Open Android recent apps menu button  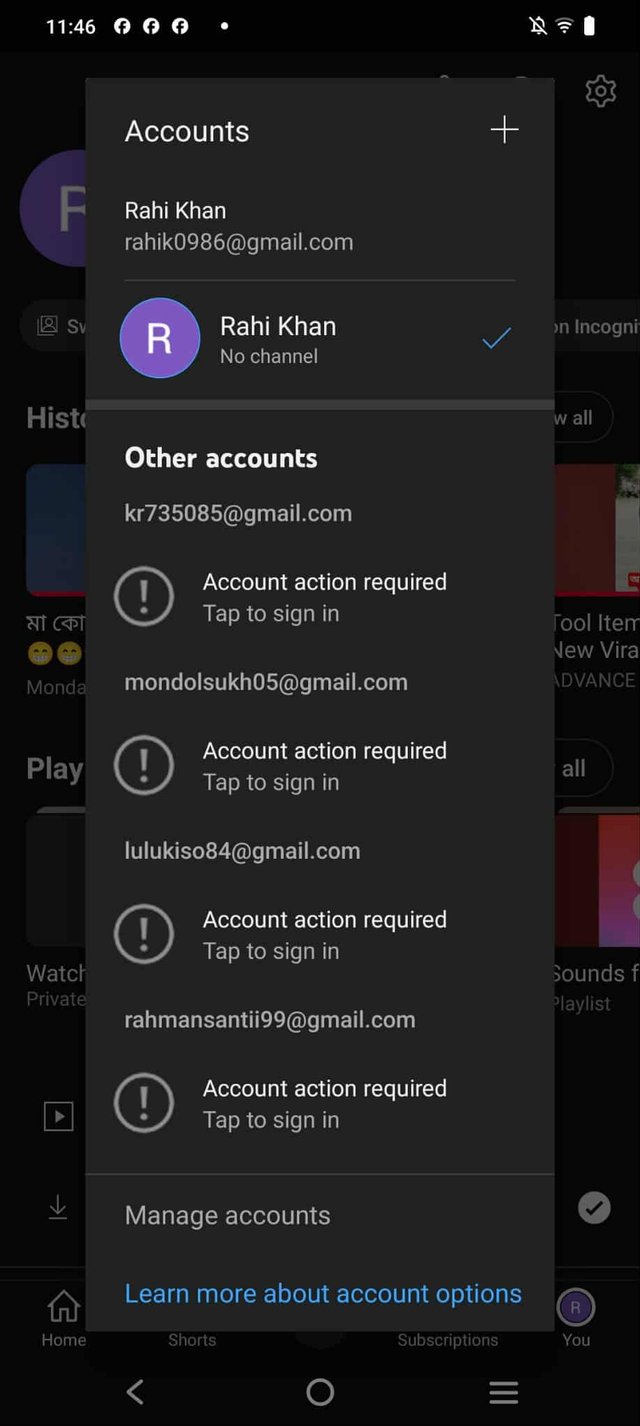click(x=503, y=1391)
